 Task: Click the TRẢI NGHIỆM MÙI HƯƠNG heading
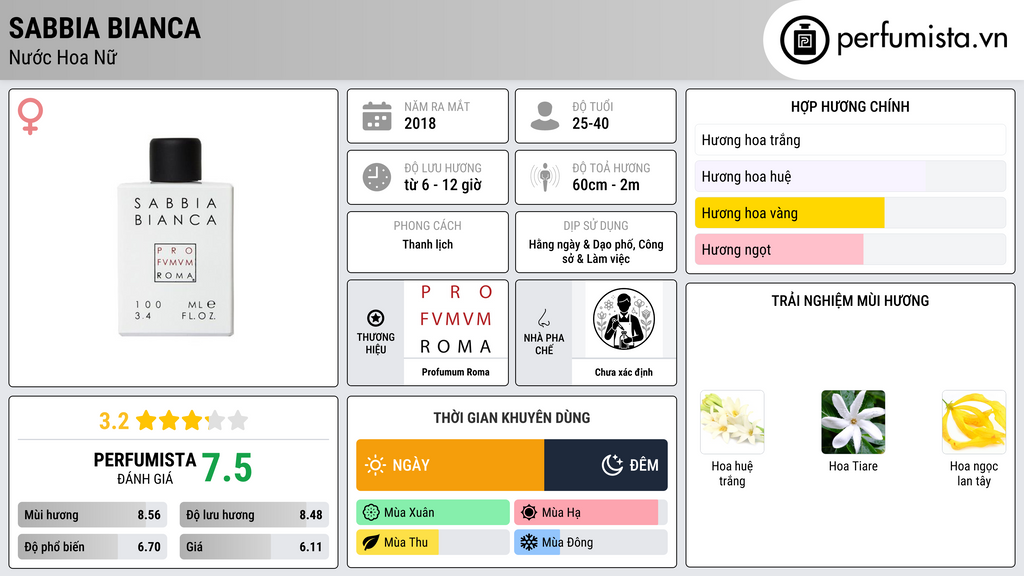click(850, 300)
